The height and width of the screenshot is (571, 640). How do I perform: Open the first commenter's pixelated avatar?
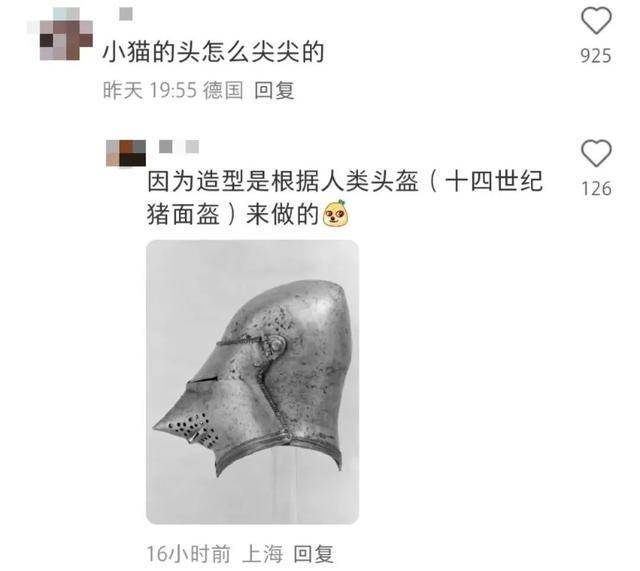click(60, 34)
